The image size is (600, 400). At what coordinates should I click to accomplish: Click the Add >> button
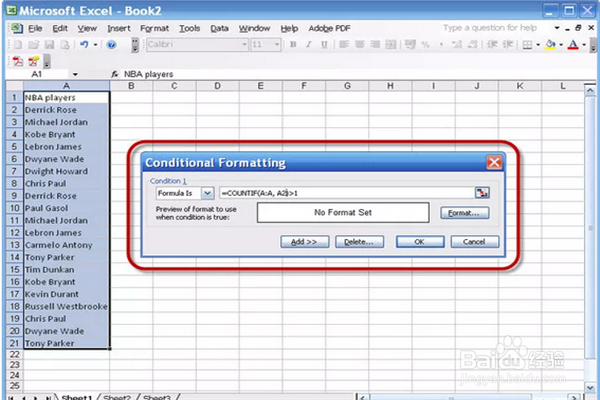coord(304,242)
